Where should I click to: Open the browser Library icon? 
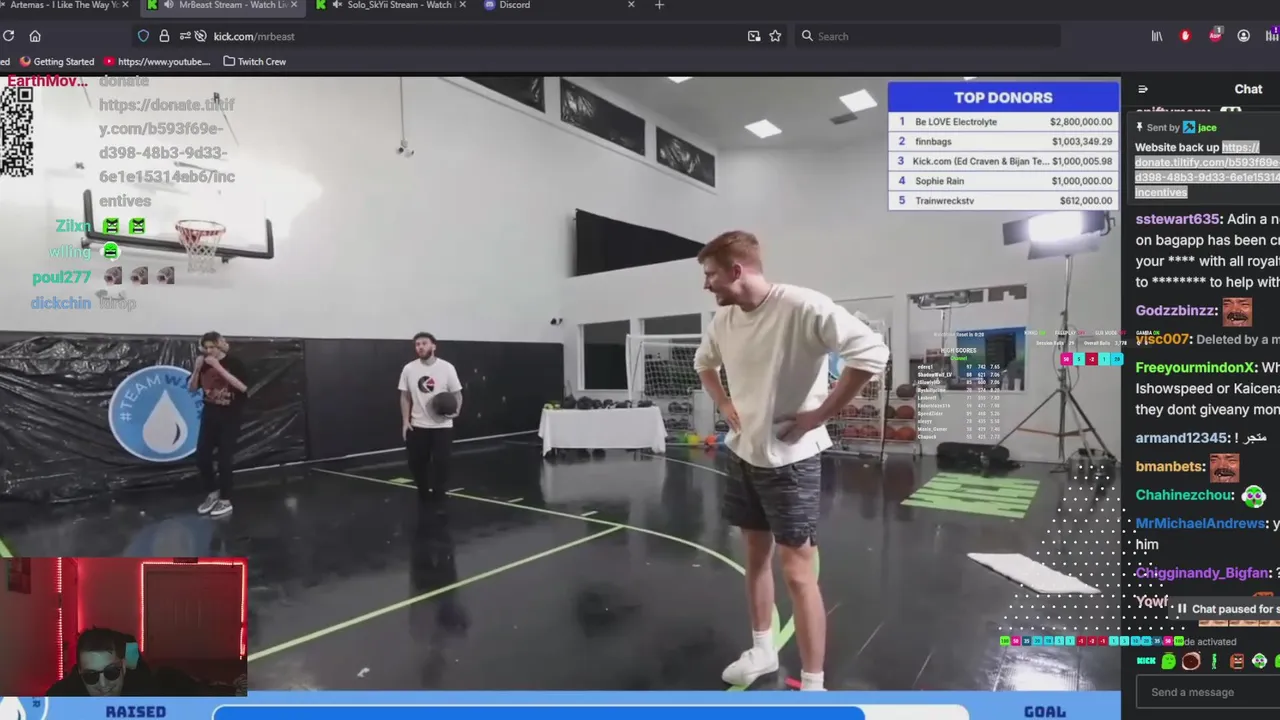click(1157, 36)
